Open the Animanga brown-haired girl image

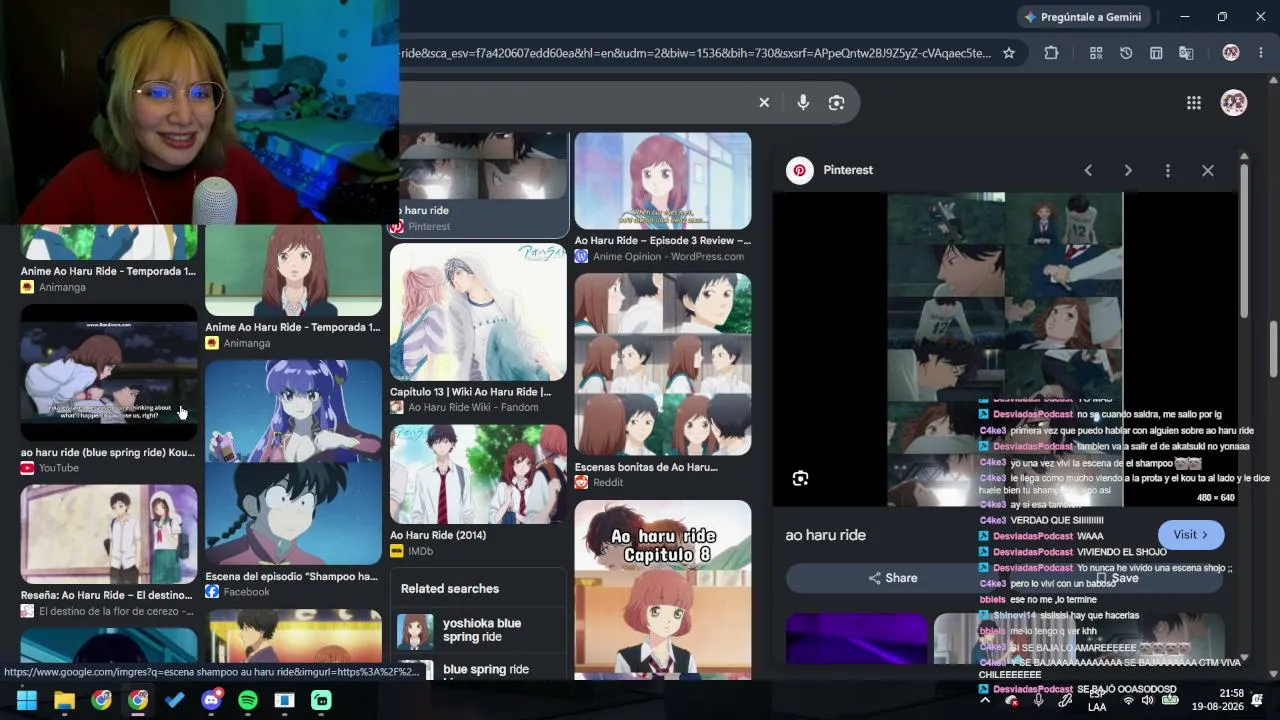click(x=294, y=270)
